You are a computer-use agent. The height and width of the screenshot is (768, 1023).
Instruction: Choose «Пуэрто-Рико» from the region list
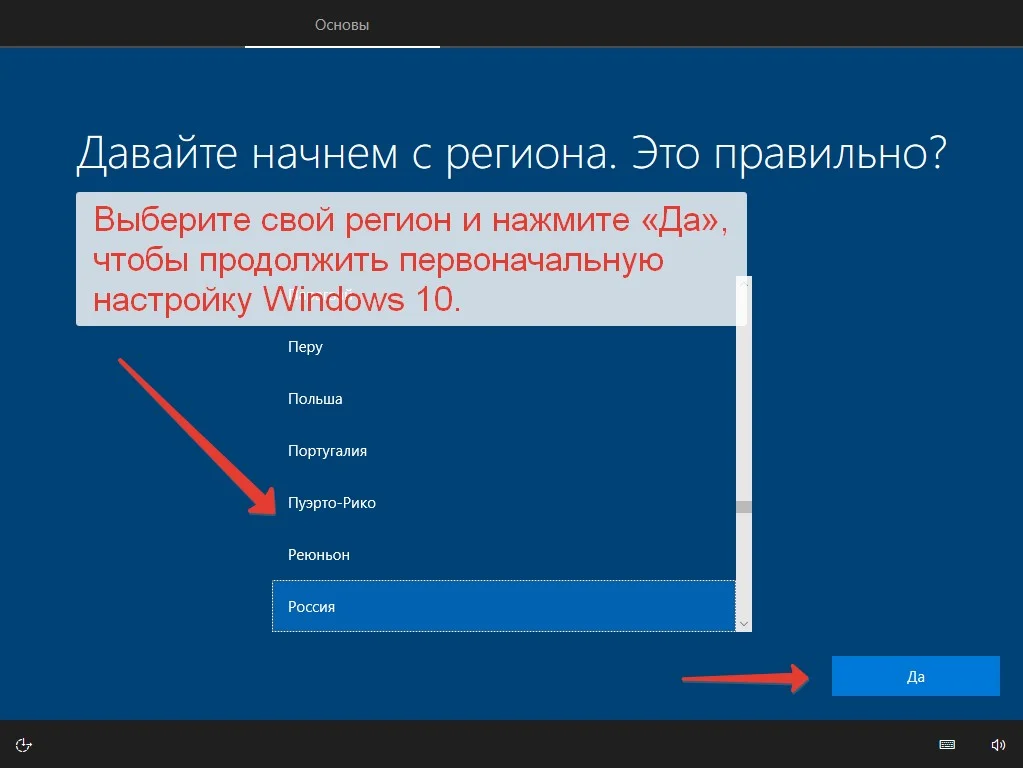coord(504,502)
